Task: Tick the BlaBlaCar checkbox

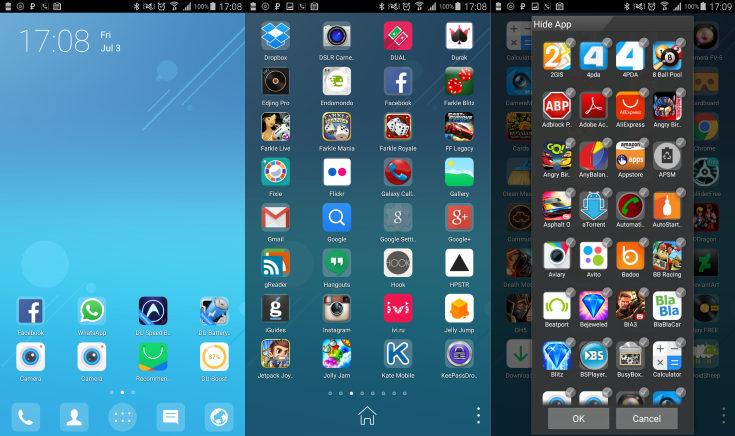Action: tap(681, 293)
